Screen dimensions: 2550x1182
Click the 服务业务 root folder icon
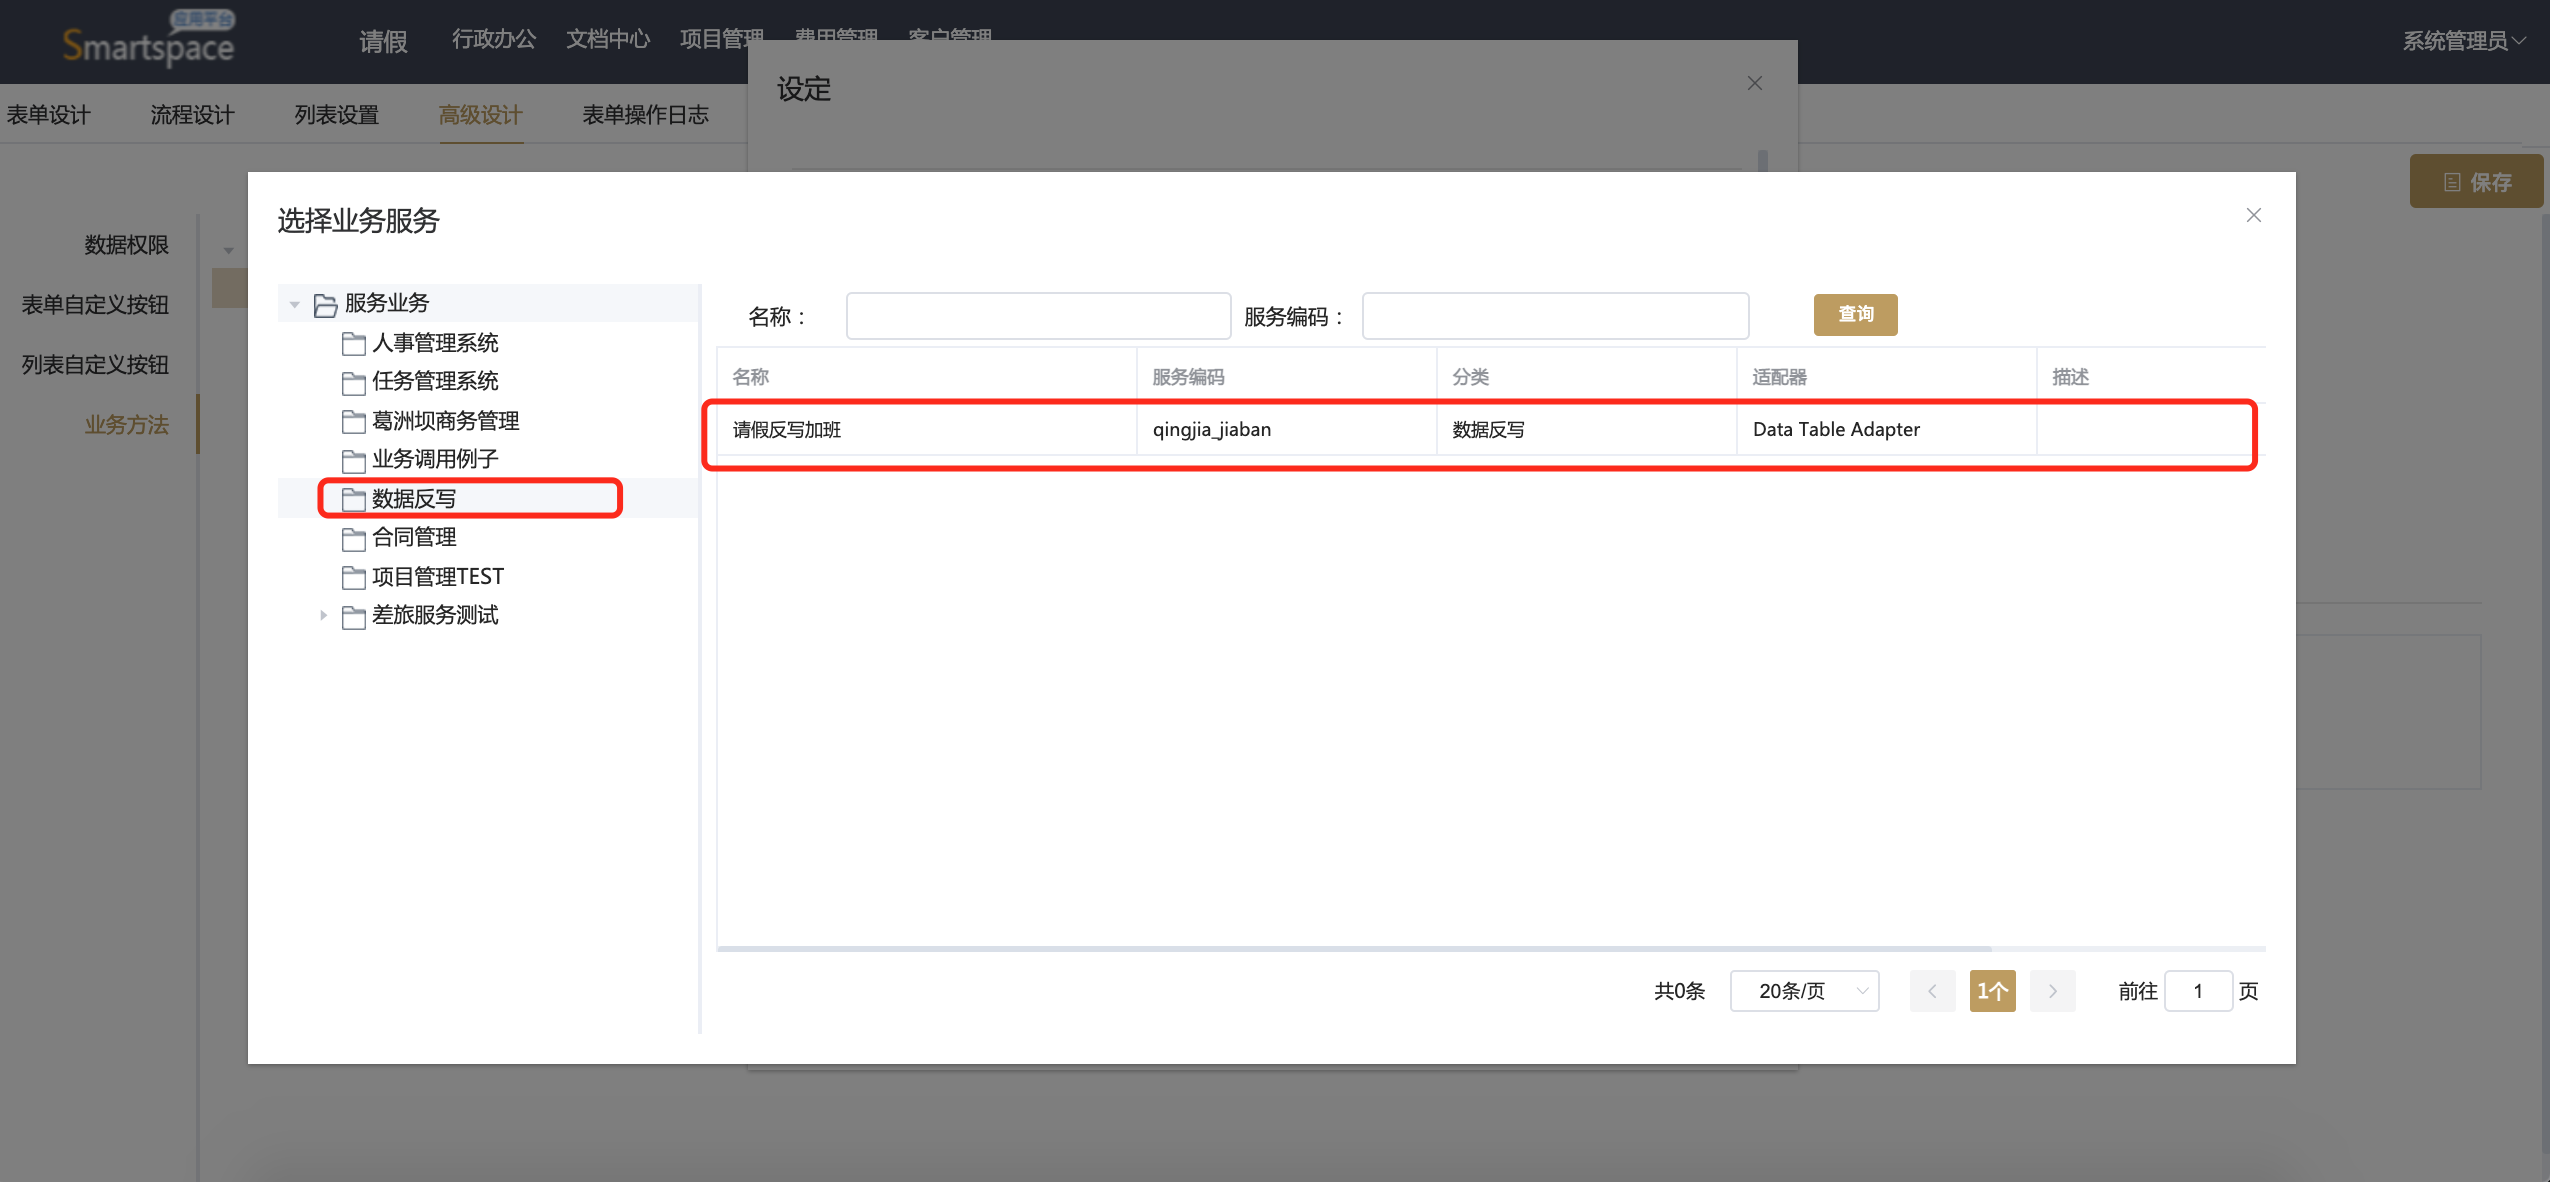[325, 304]
